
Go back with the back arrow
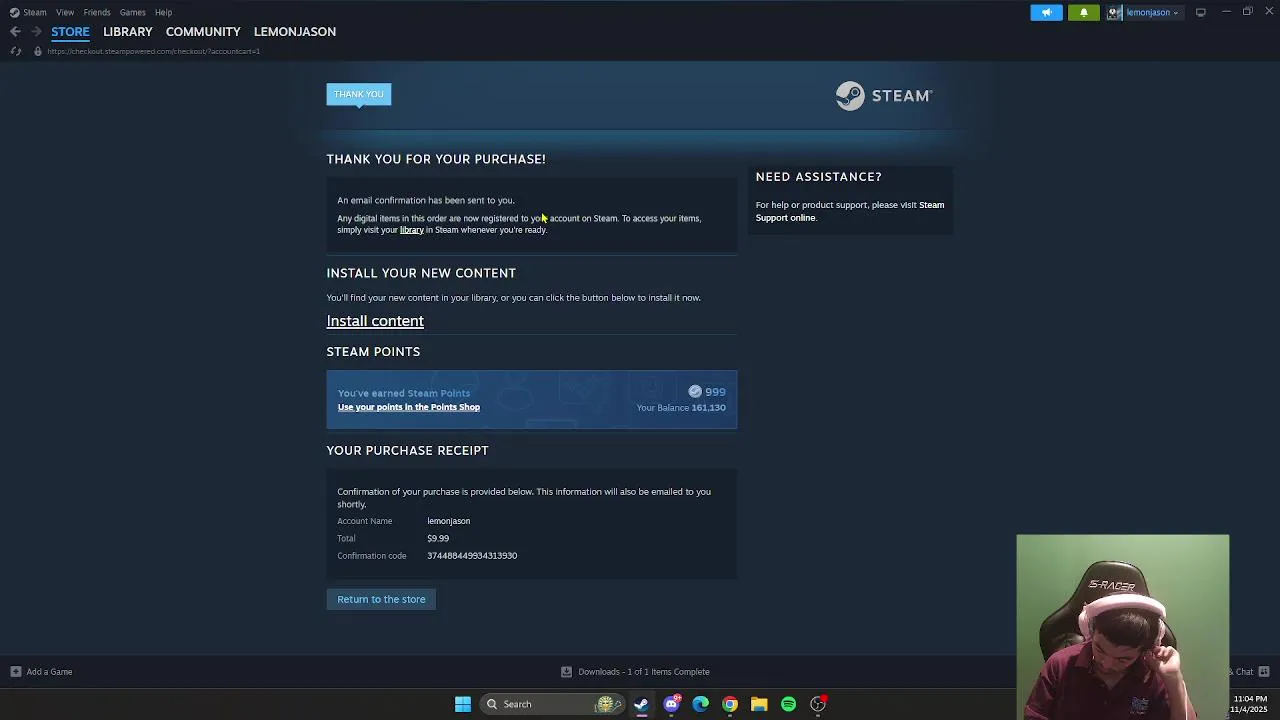pyautogui.click(x=15, y=32)
